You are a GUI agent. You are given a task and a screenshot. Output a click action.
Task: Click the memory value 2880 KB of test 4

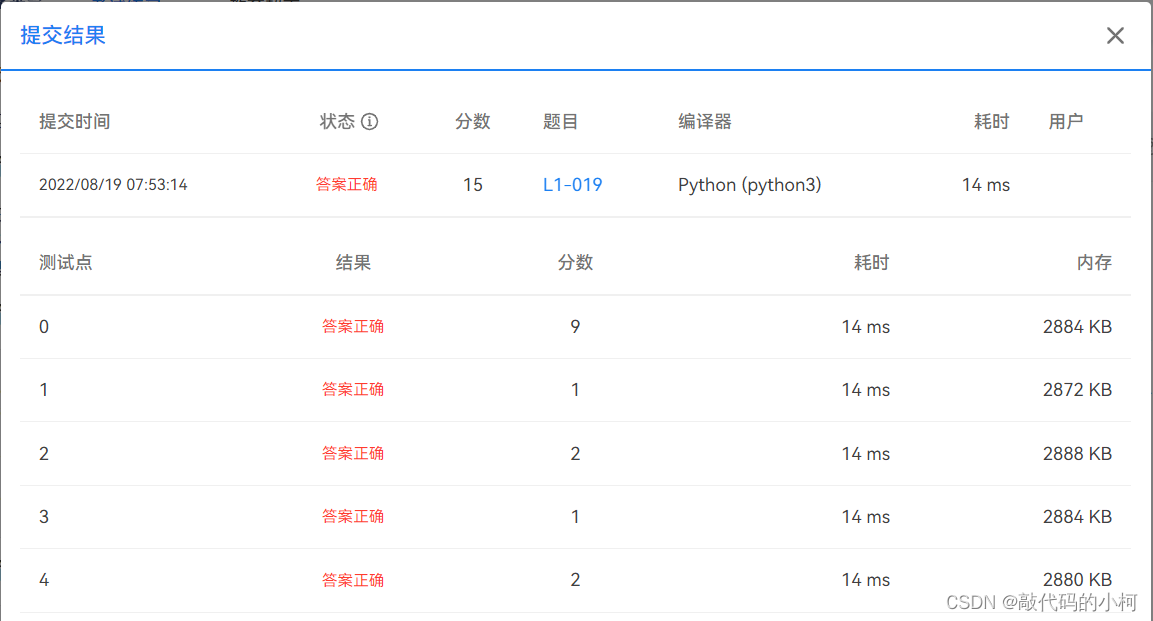[x=1077, y=579]
